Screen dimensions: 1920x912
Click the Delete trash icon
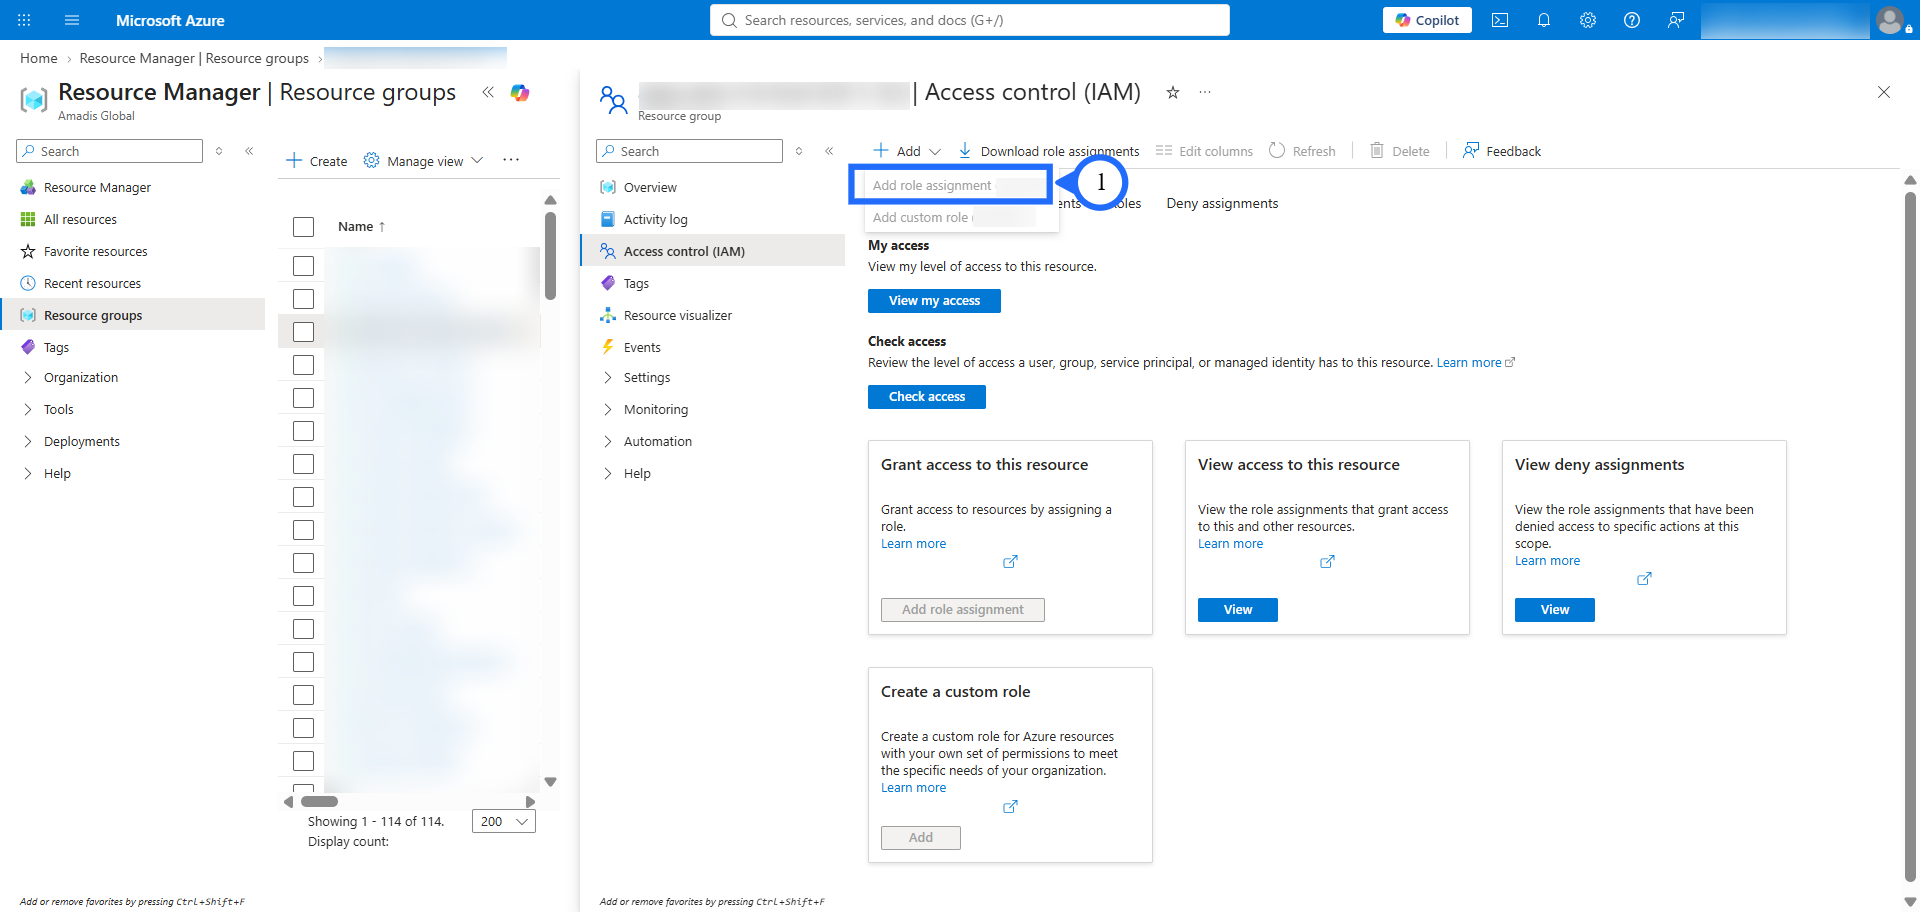click(1377, 151)
